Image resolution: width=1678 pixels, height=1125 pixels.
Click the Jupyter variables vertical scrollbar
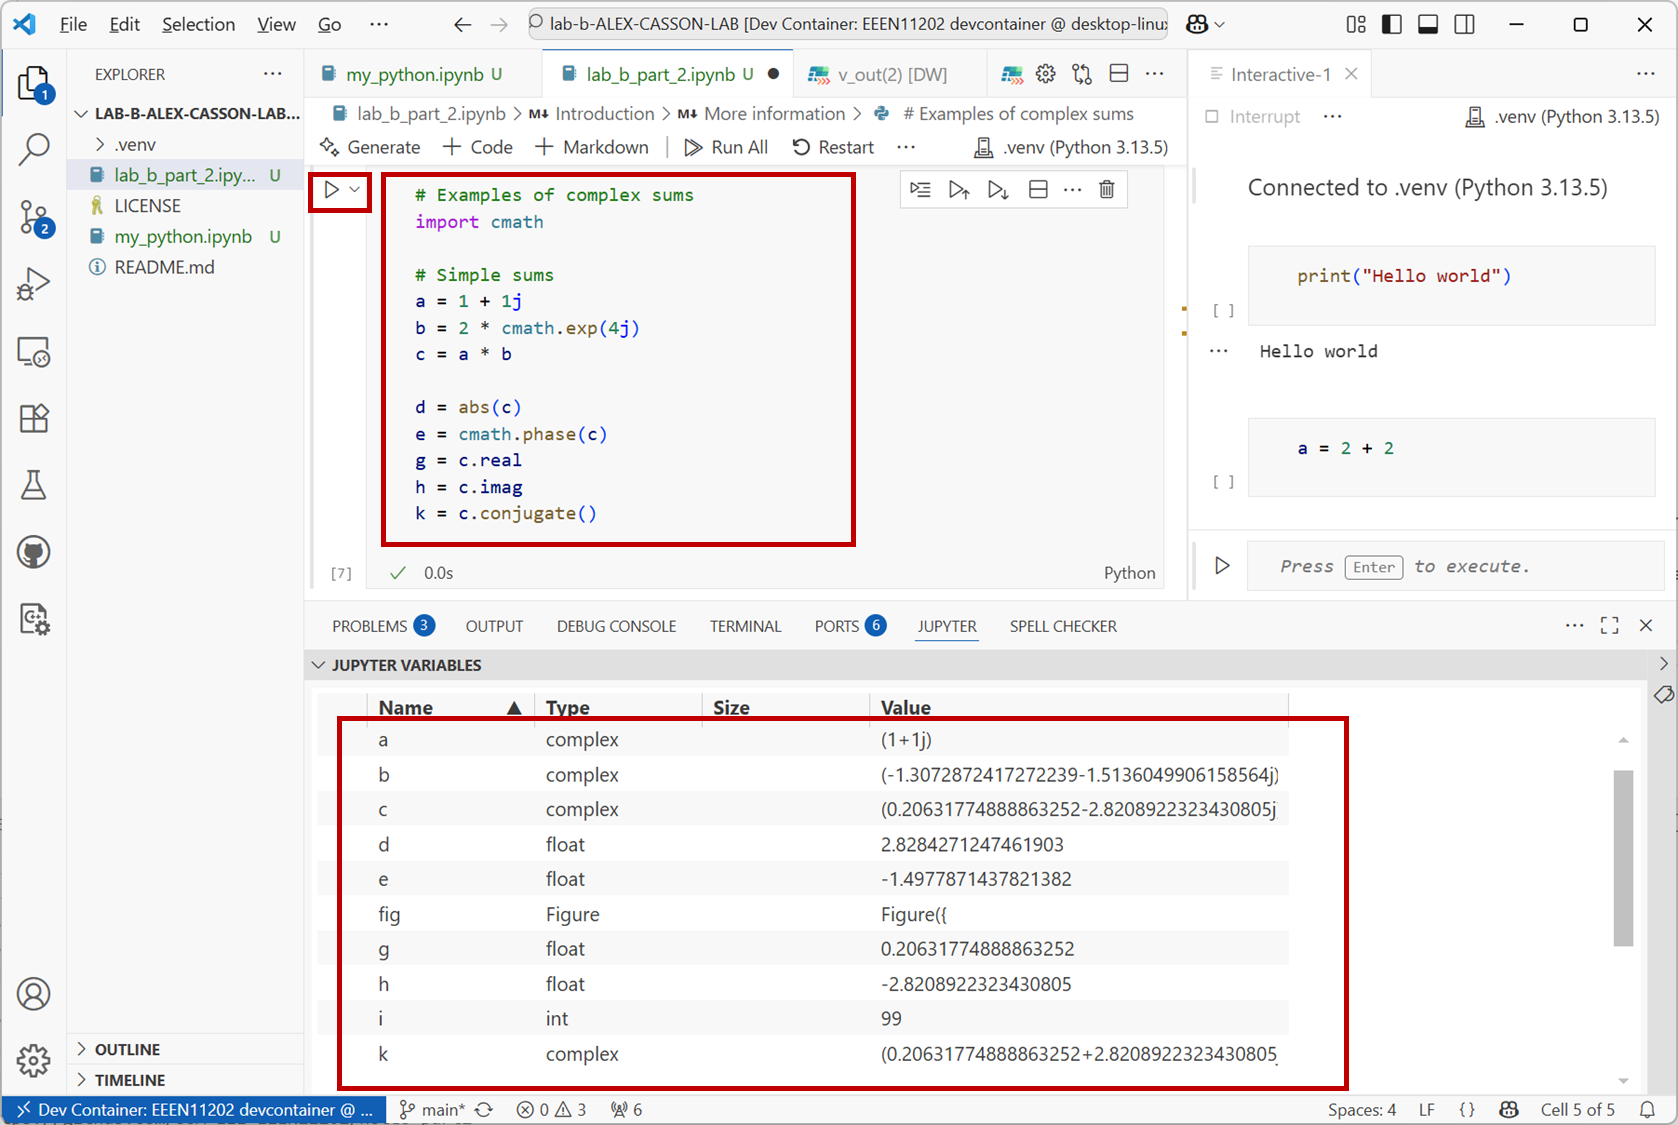coord(1623,856)
